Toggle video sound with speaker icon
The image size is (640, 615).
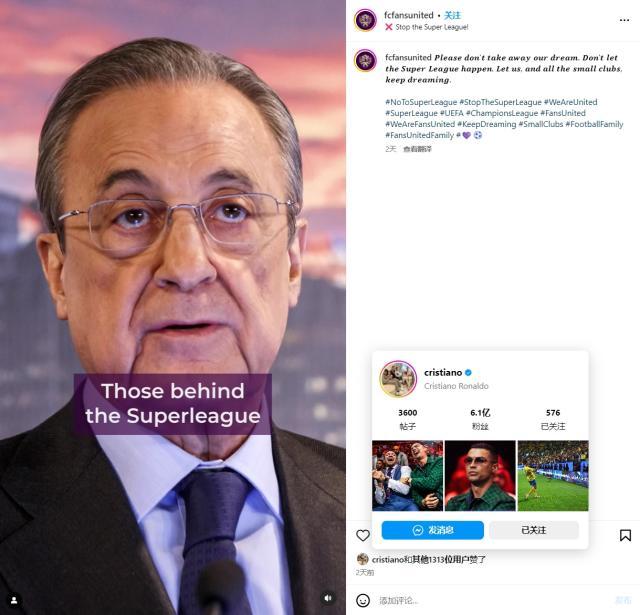pyautogui.click(x=327, y=598)
